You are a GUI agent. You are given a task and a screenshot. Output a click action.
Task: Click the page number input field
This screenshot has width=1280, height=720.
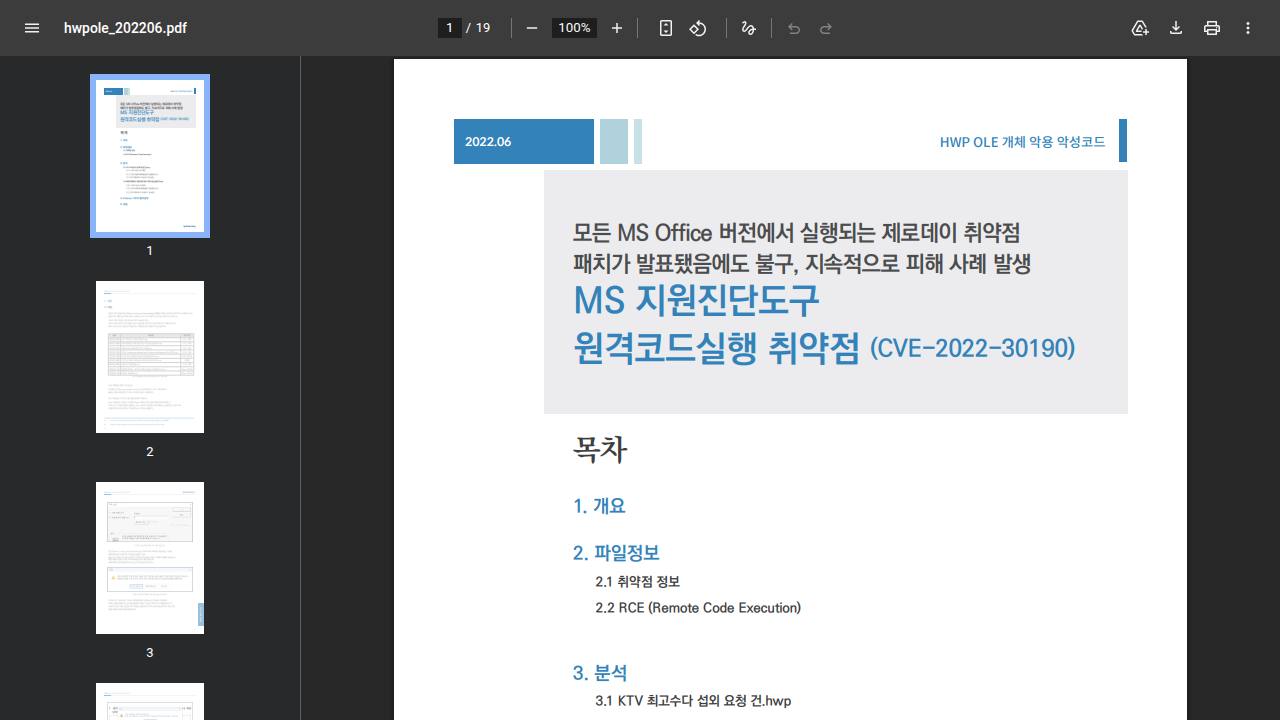point(450,28)
